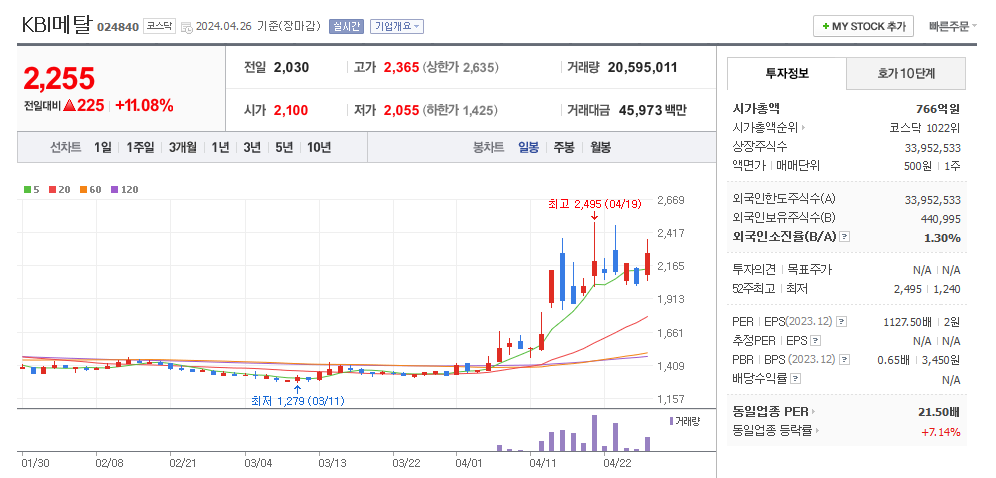Click the 시가총액 value 766억원
The height and width of the screenshot is (478, 996).
point(938,109)
